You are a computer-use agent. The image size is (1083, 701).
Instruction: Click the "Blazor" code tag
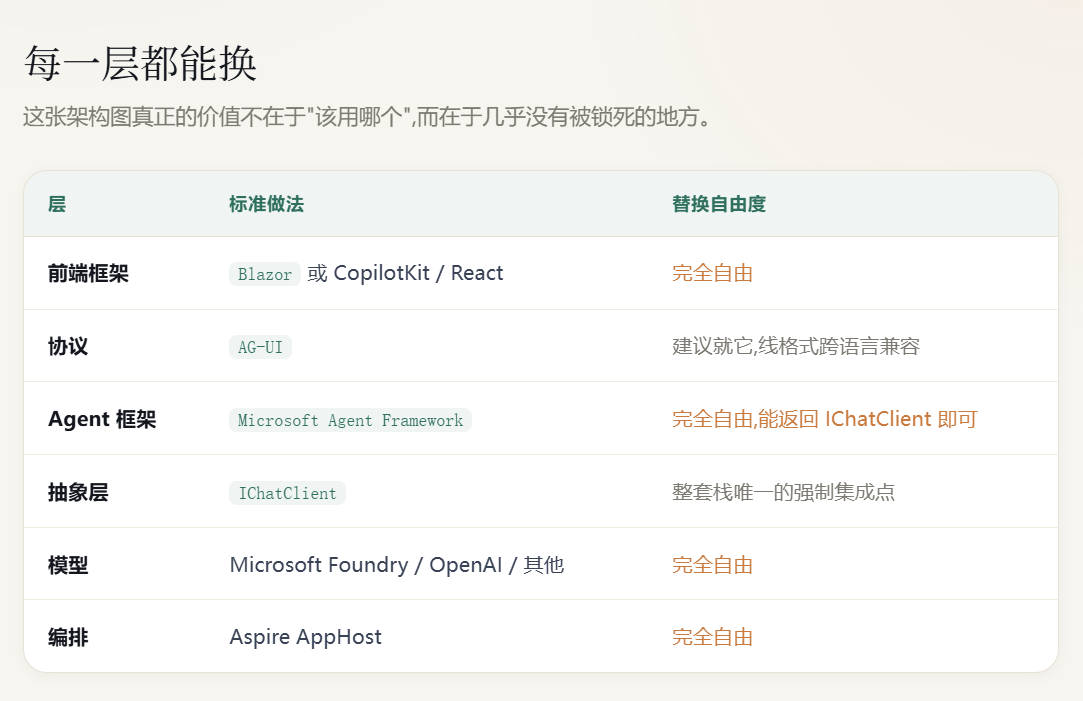(265, 274)
